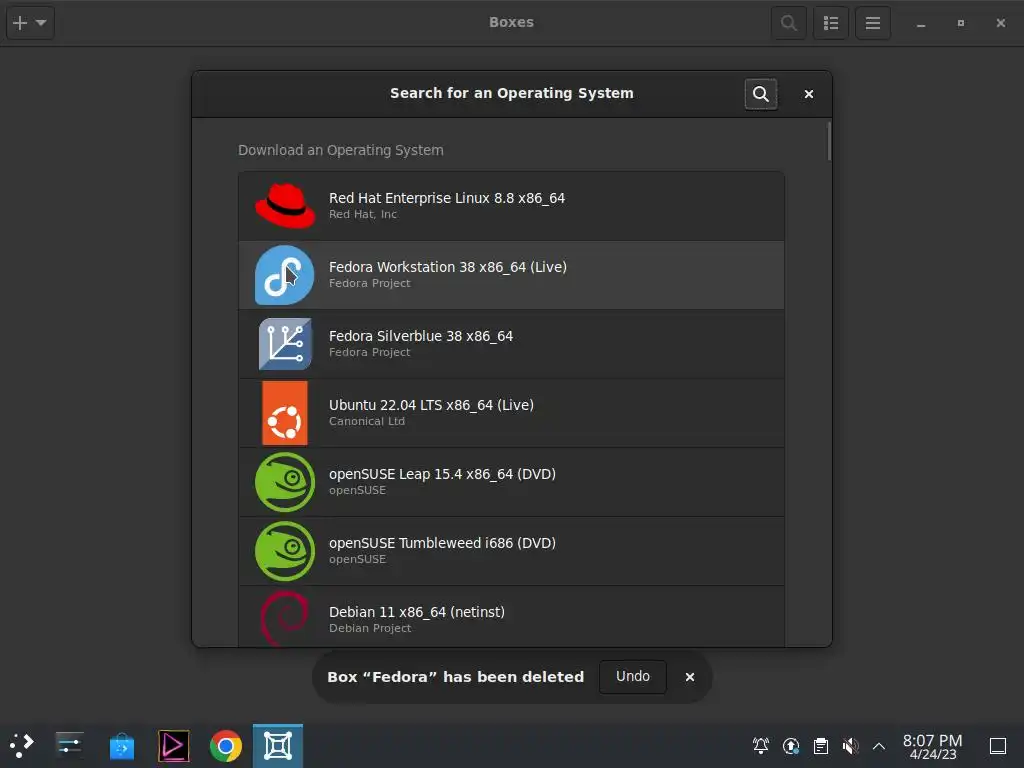
Task: Select the Fedora Workstation logo icon
Action: (285, 275)
